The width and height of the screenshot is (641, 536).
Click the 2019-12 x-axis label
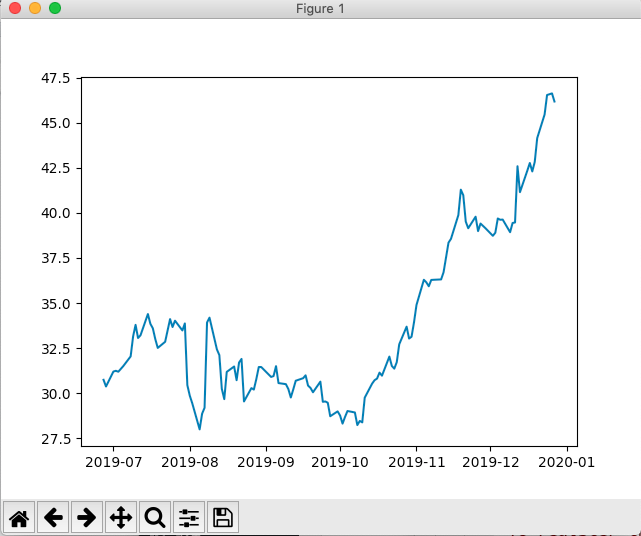(491, 462)
